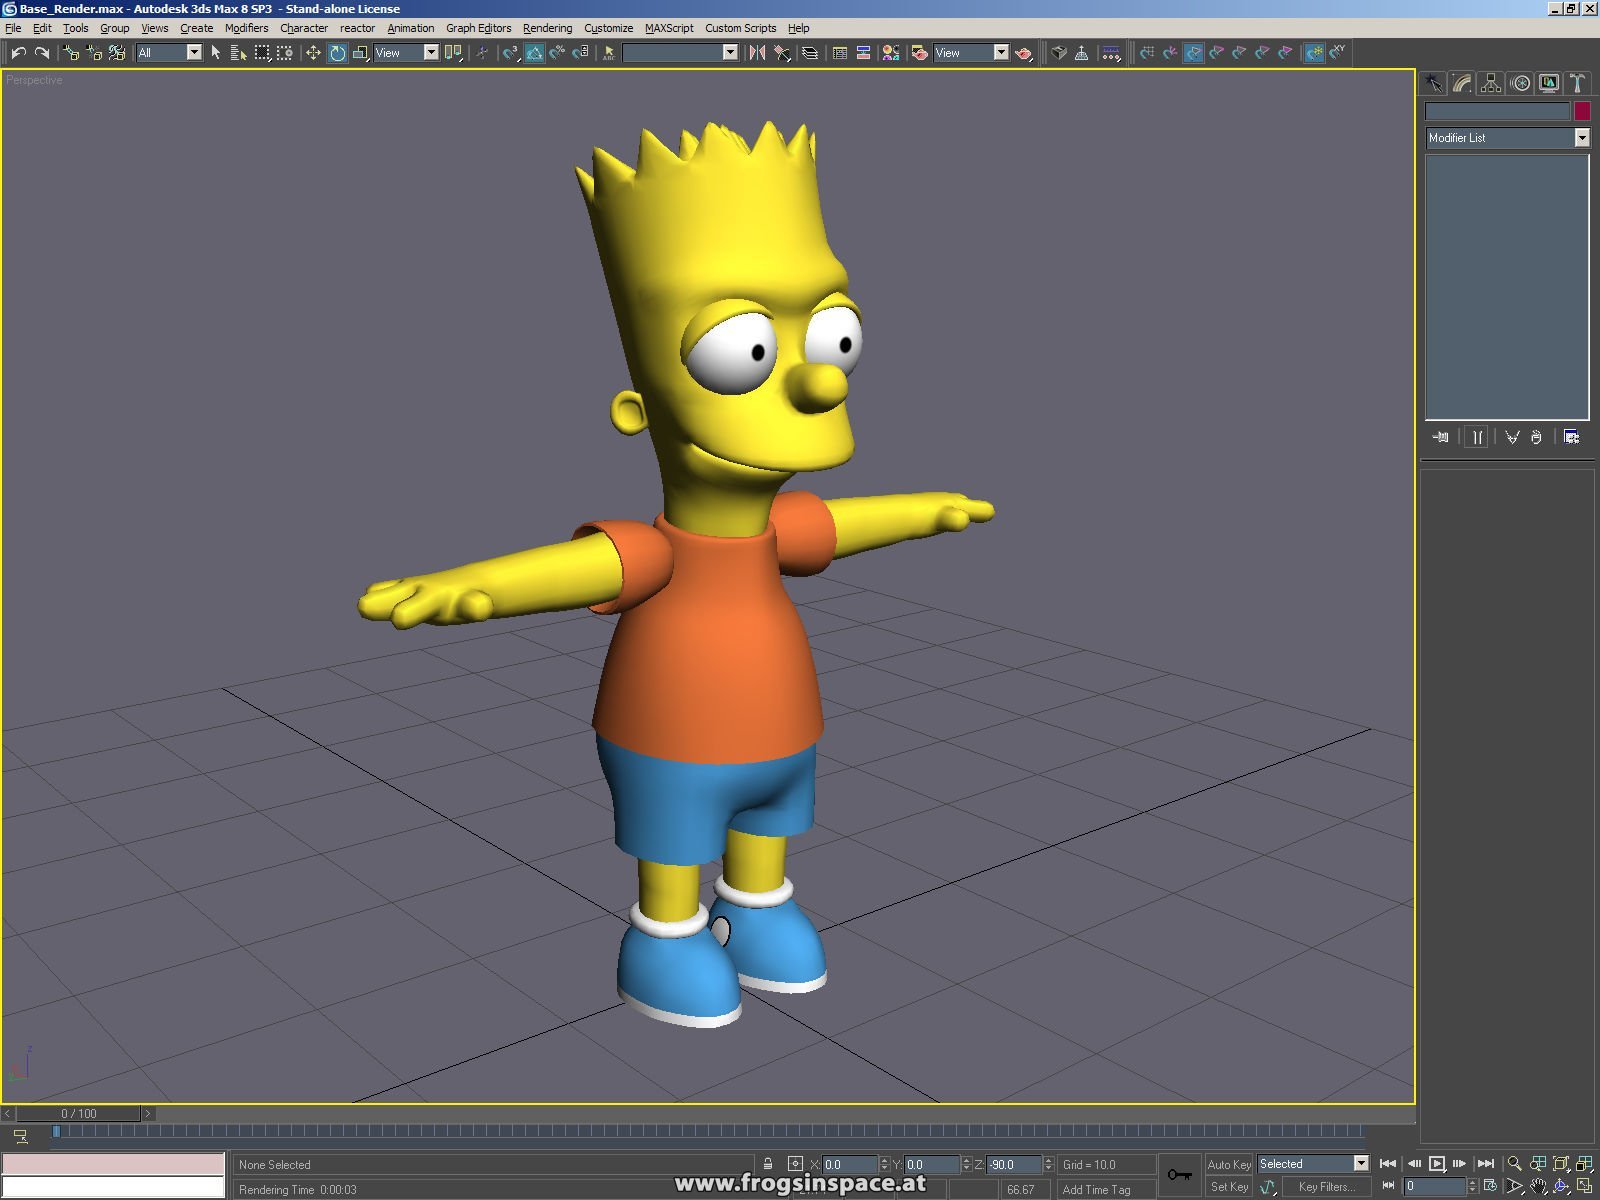Open the Selection Filter 'All' dropdown
1600x1200 pixels.
click(169, 53)
